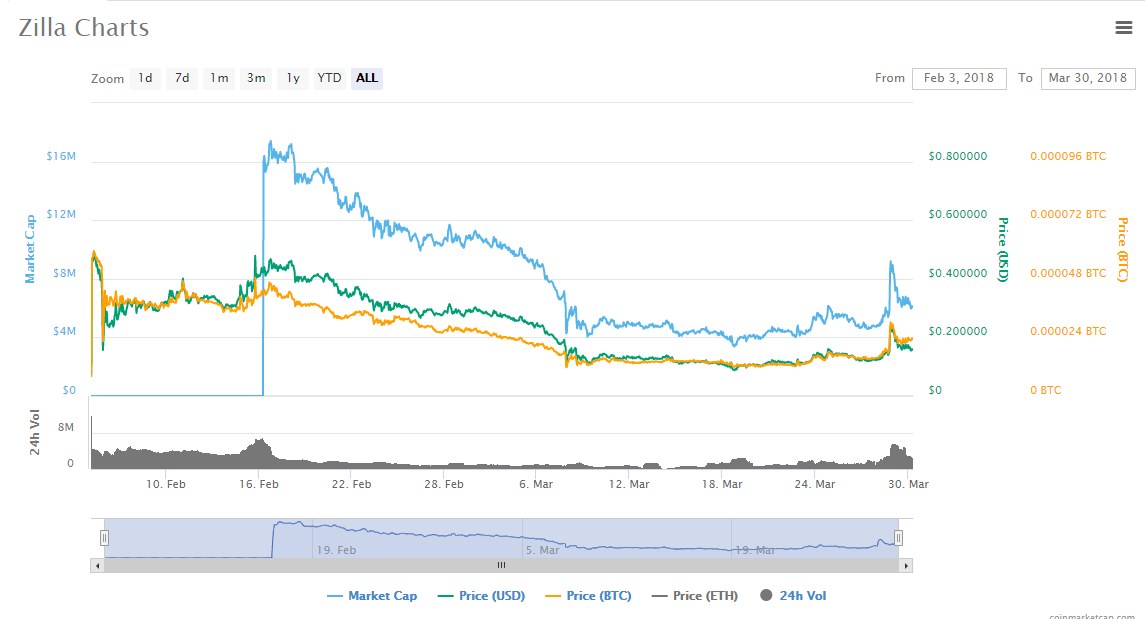Click navigator right range handle

(x=898, y=538)
